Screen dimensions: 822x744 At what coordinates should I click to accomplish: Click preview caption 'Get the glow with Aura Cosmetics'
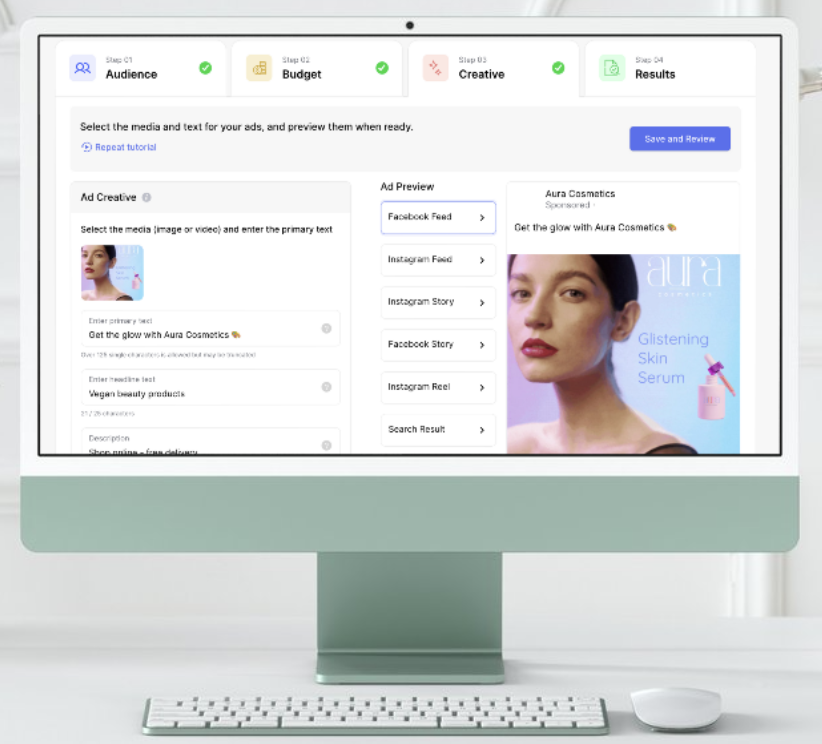(x=594, y=227)
